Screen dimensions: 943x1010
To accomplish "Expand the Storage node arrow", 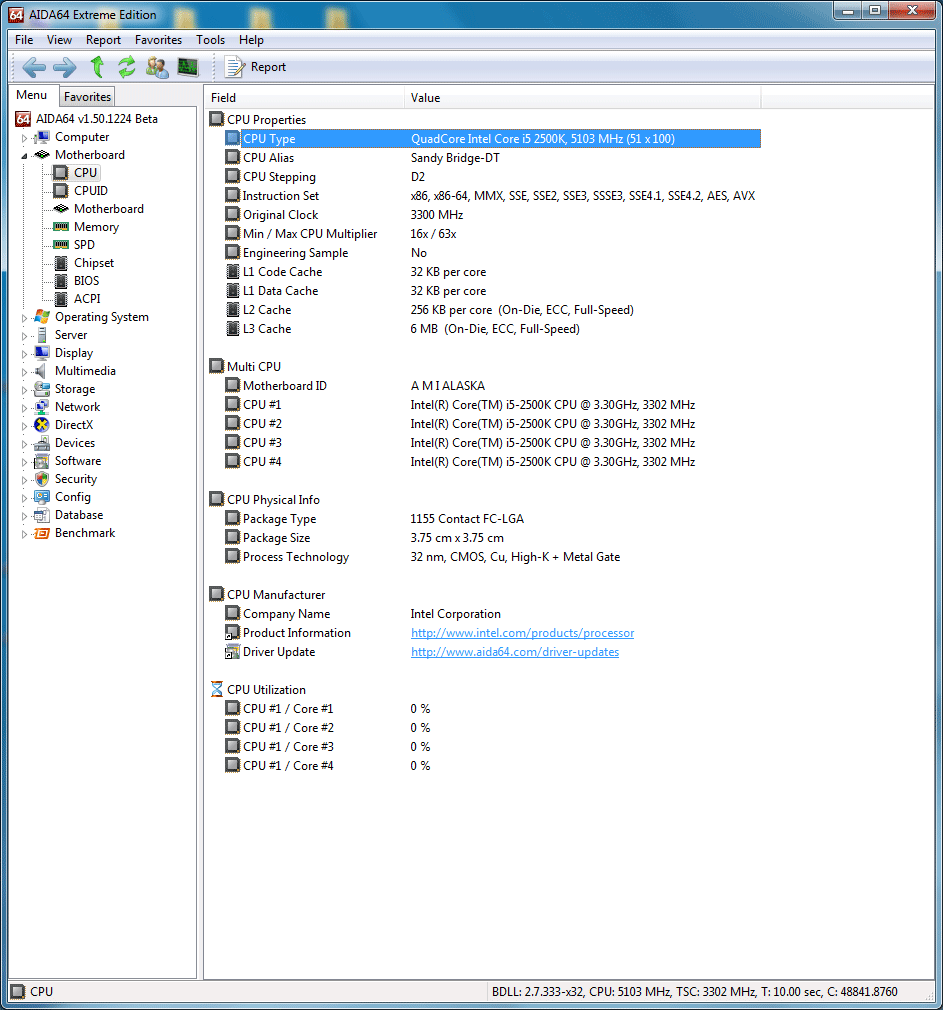I will click(24, 390).
